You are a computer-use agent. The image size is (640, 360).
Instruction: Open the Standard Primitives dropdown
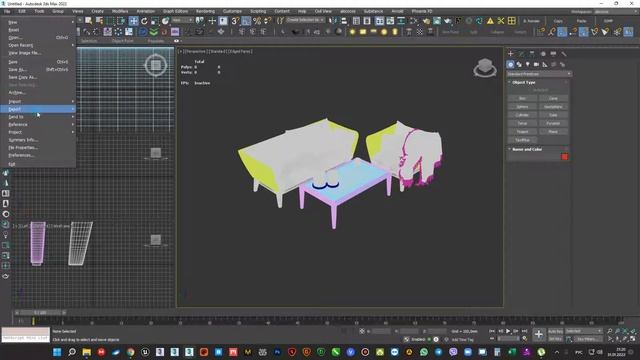pyautogui.click(x=539, y=74)
